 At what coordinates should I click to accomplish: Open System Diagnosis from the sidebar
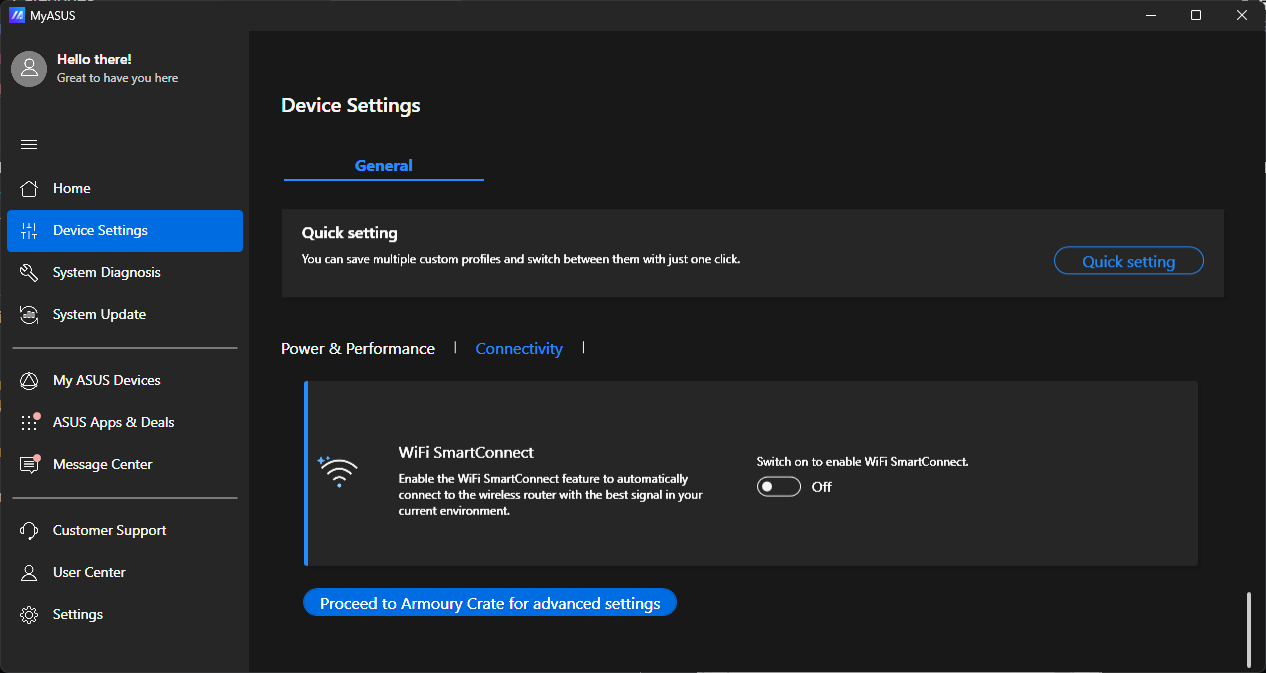[125, 272]
